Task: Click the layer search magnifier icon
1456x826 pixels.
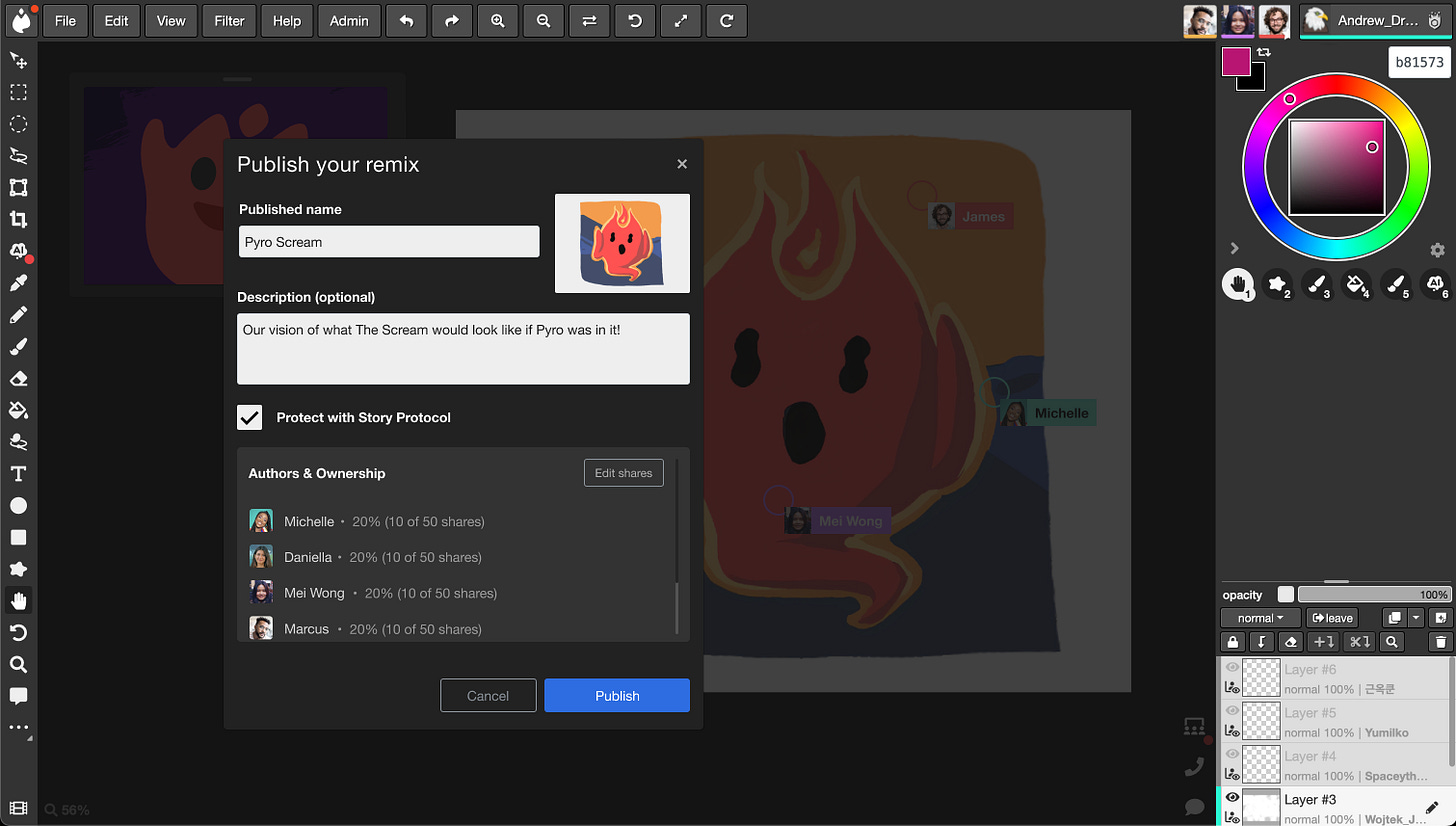Action: click(1391, 642)
